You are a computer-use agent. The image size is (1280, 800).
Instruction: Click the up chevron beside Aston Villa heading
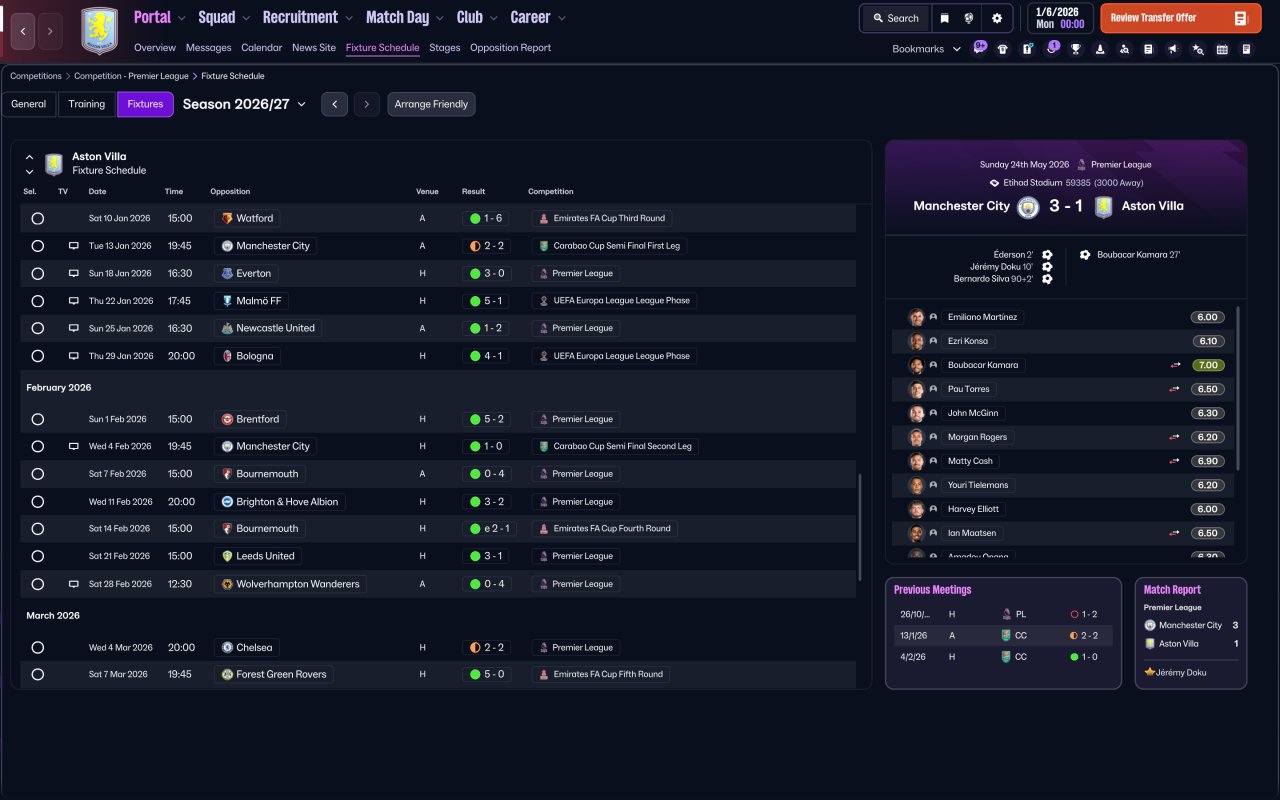point(29,157)
